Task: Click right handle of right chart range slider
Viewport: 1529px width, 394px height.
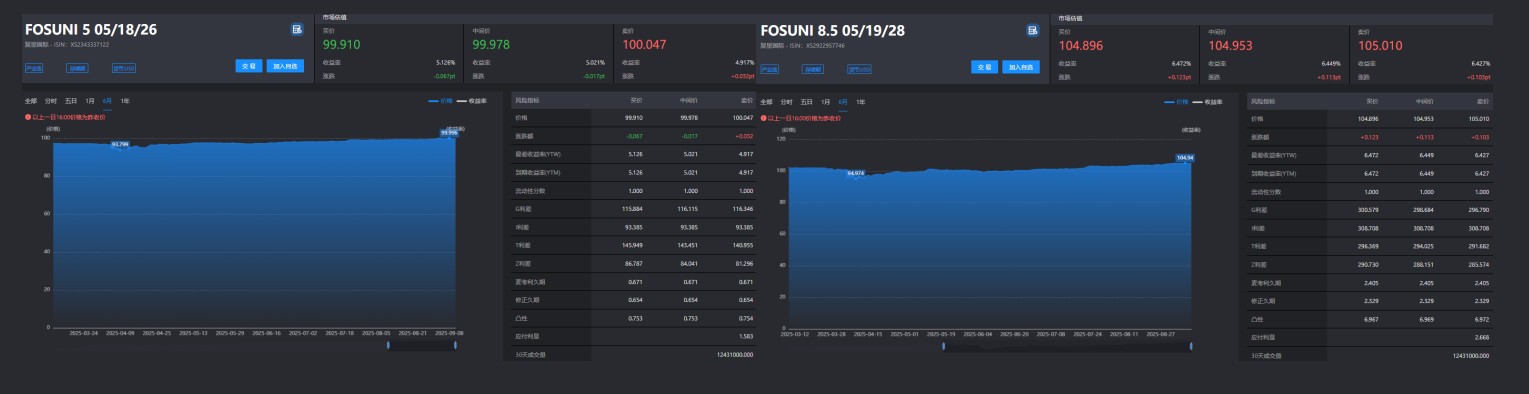Action: [x=1191, y=346]
